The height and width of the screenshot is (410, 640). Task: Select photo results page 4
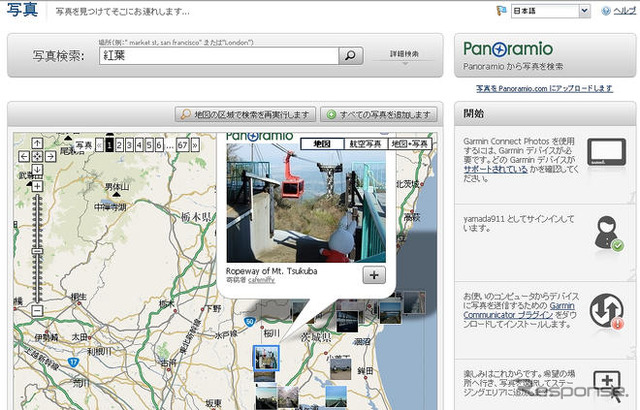pyautogui.click(x=139, y=145)
